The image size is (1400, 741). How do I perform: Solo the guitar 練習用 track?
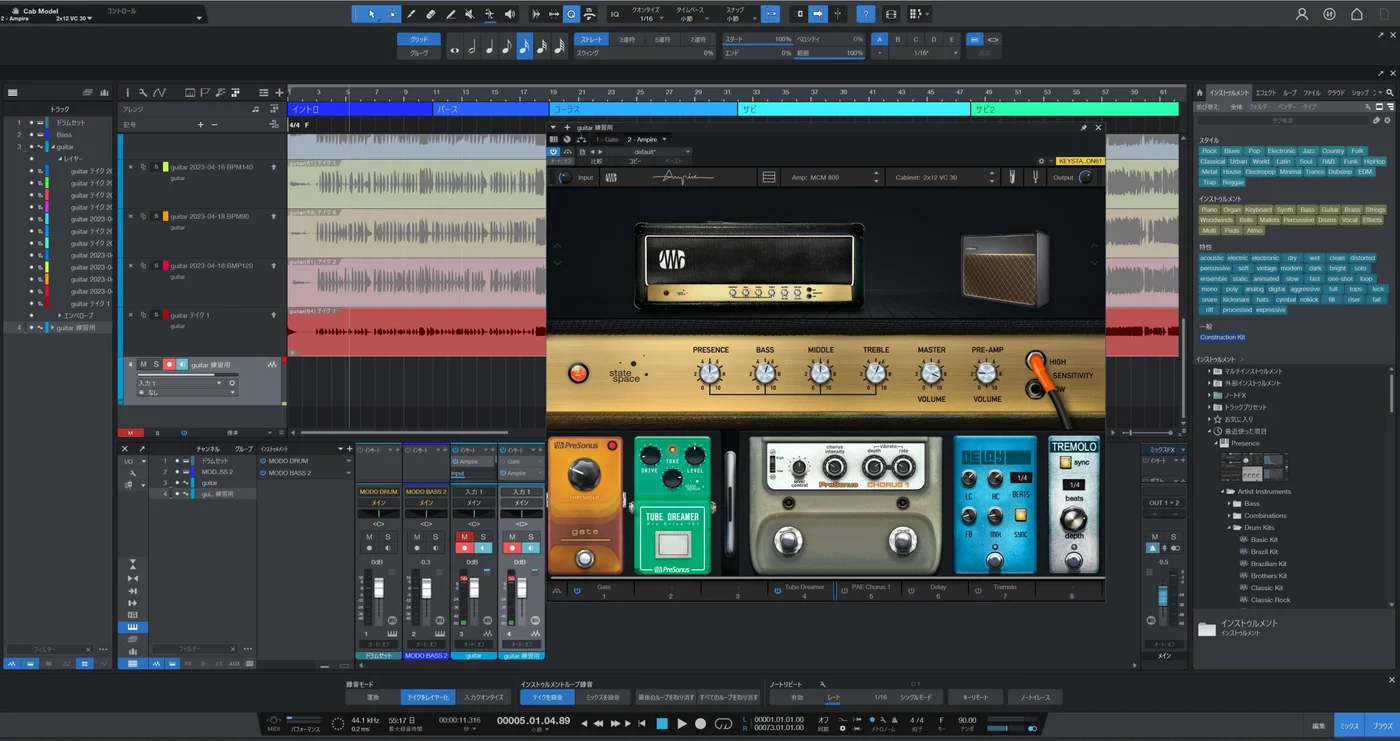(156, 365)
